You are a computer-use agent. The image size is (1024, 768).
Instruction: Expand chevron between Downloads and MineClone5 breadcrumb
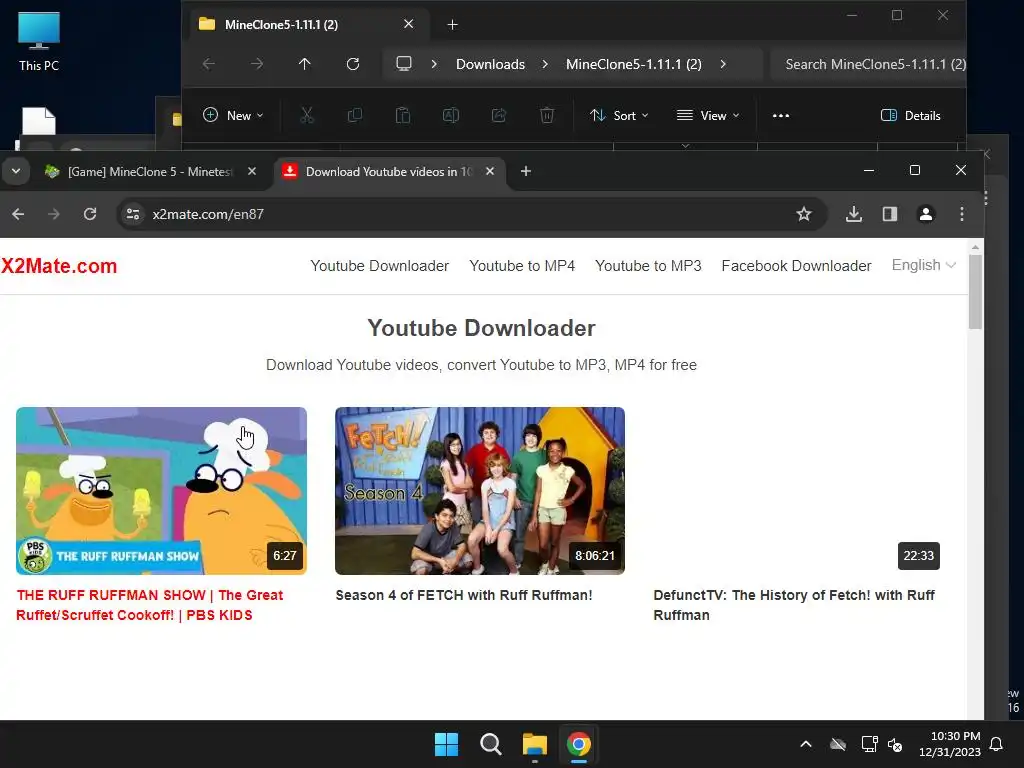pyautogui.click(x=545, y=64)
